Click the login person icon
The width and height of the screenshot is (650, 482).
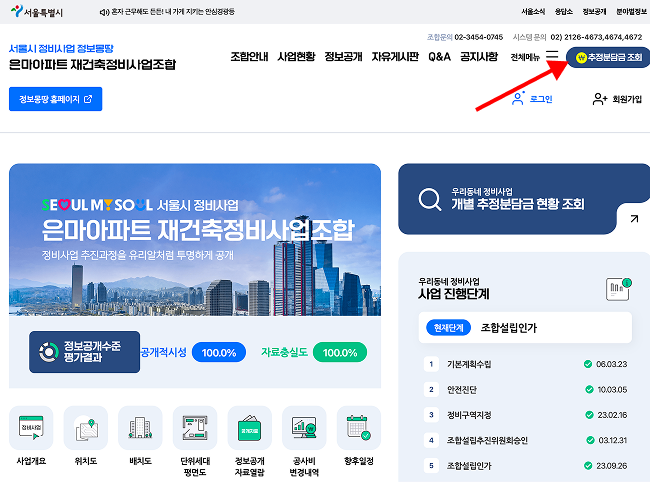pos(518,98)
